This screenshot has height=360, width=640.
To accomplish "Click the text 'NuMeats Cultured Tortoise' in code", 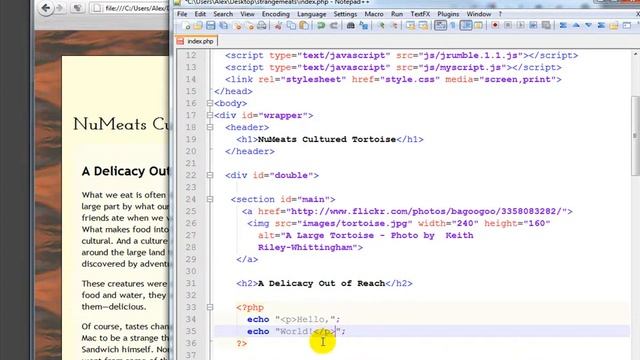I will (327, 140).
